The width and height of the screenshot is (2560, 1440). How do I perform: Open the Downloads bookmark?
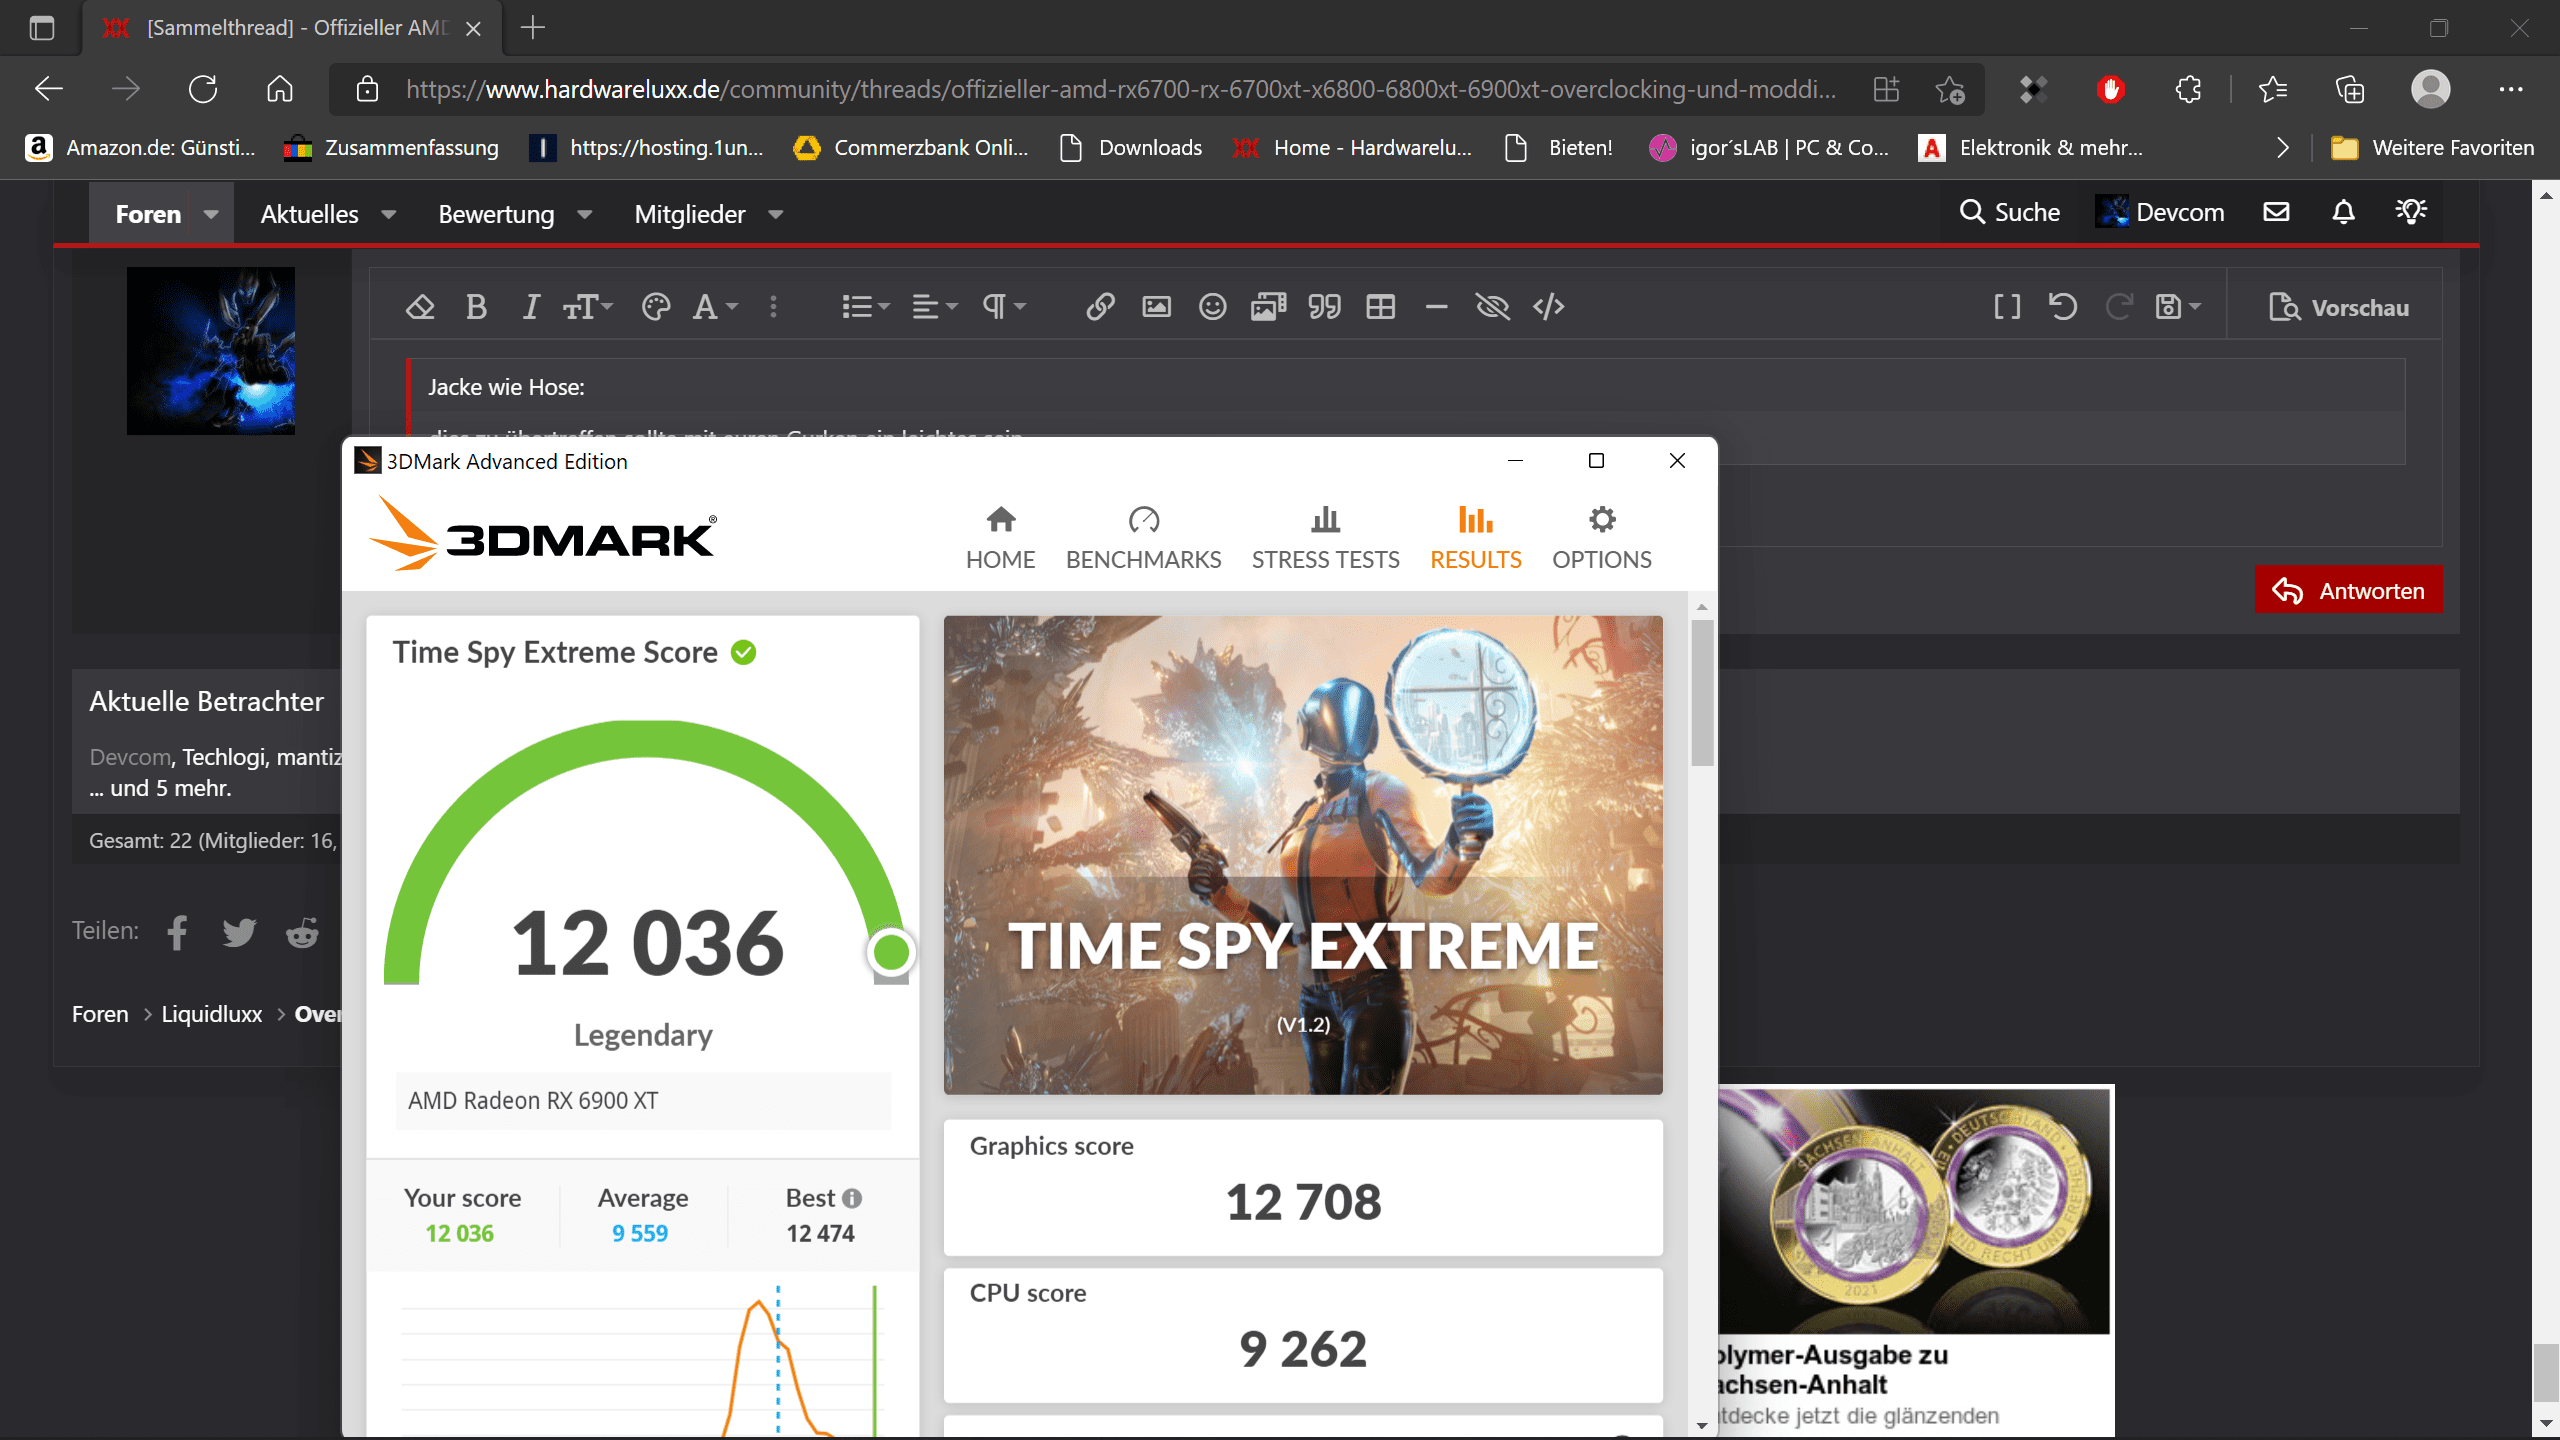pos(1131,148)
